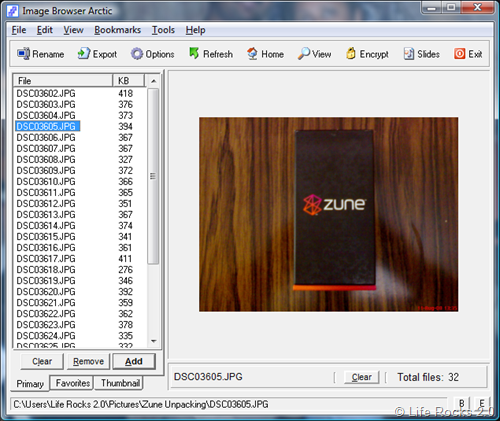Select DSC03619.JPG in the list

[46, 280]
